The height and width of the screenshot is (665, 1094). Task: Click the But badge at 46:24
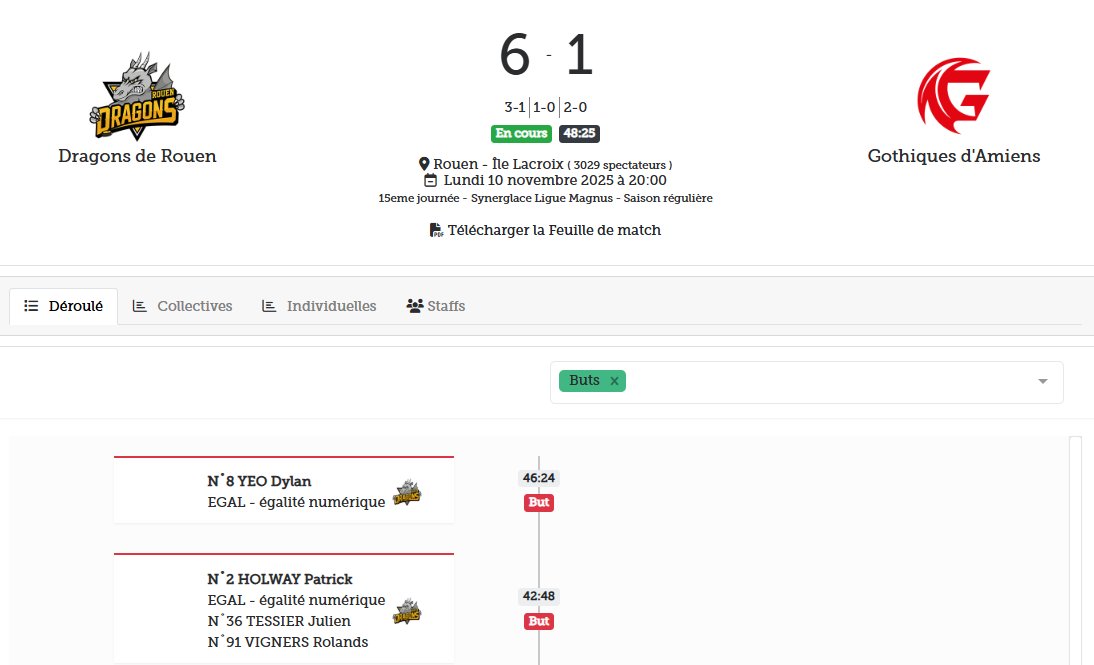(539, 502)
